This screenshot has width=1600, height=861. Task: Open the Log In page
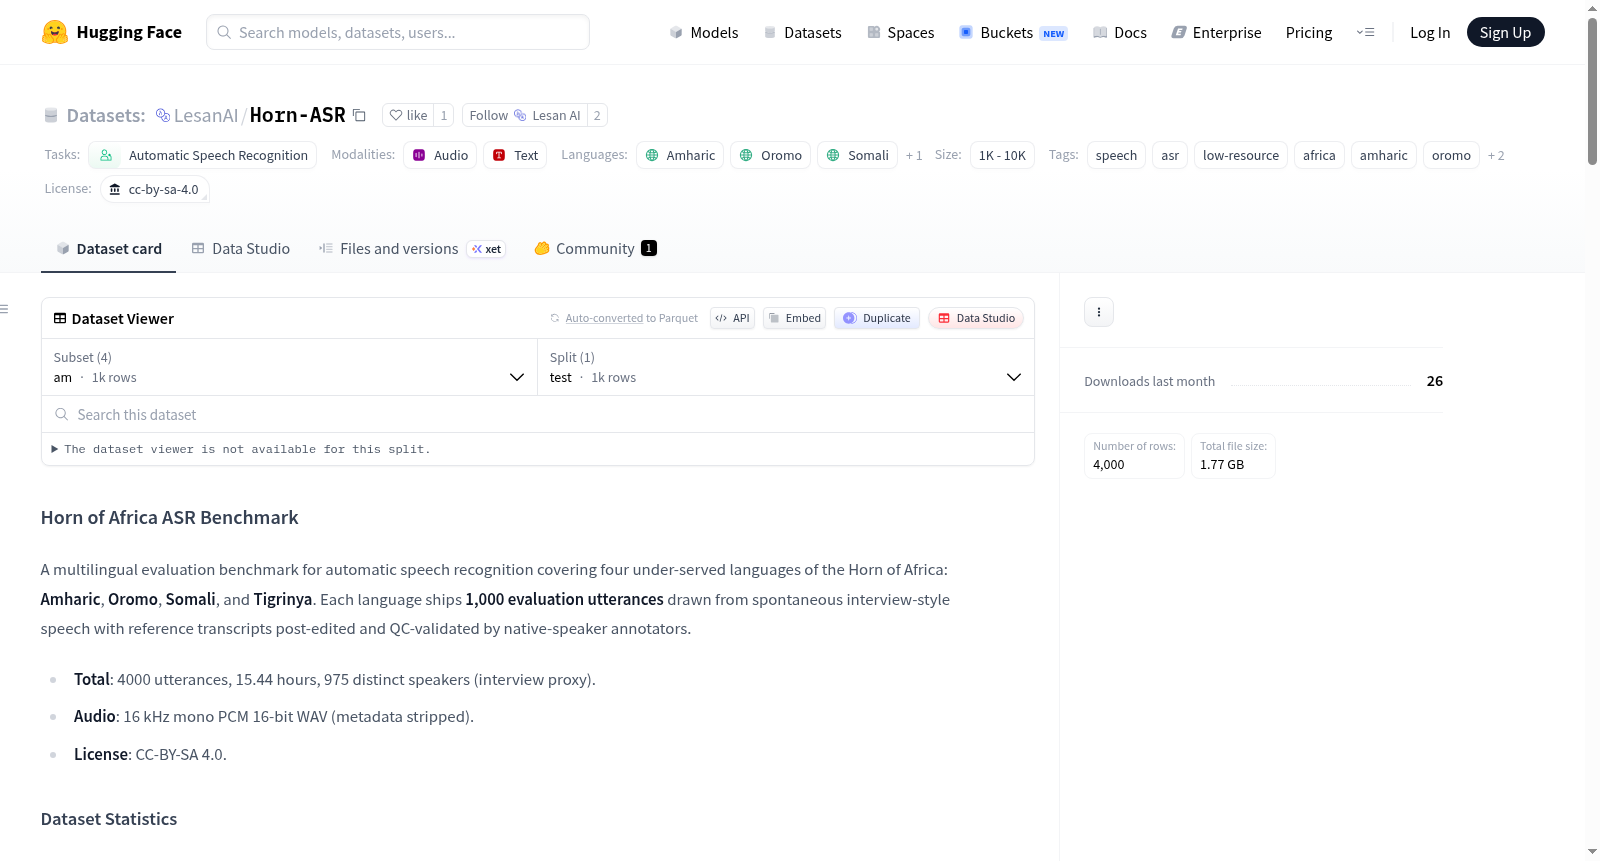[x=1430, y=32]
